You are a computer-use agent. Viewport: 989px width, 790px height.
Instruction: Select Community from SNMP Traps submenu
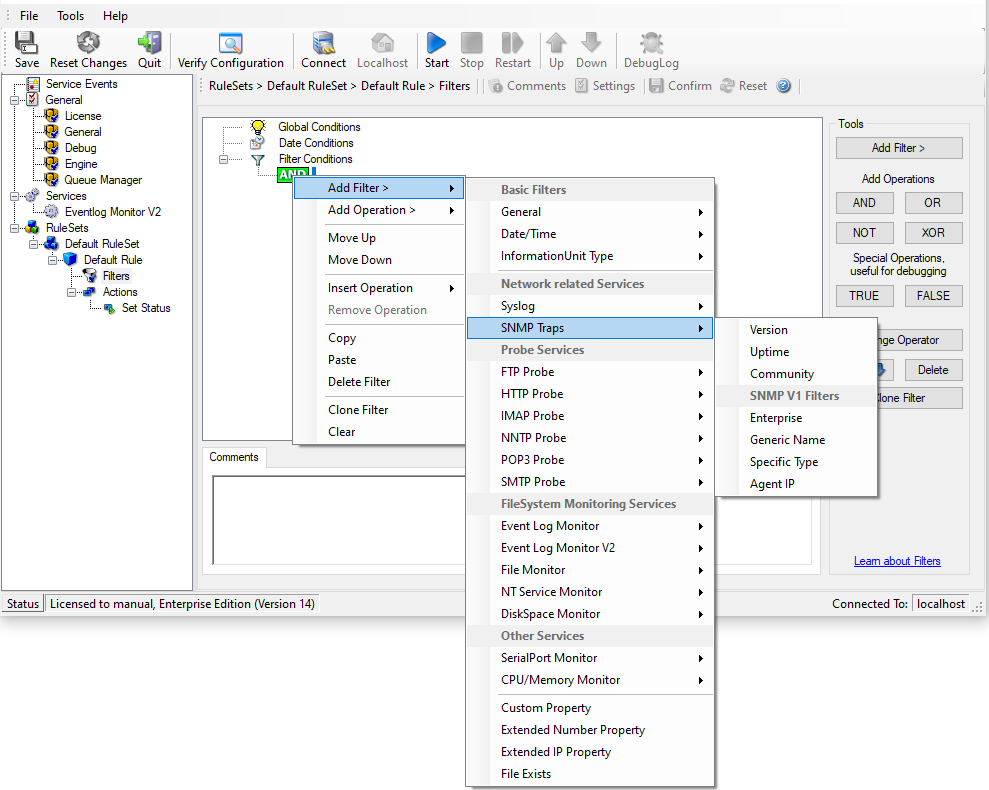(781, 374)
